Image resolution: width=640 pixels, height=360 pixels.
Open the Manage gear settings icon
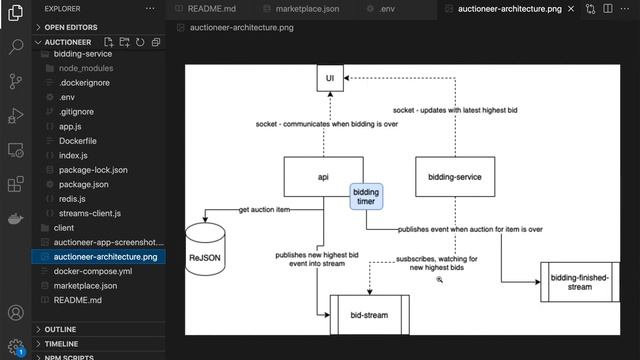(16, 347)
